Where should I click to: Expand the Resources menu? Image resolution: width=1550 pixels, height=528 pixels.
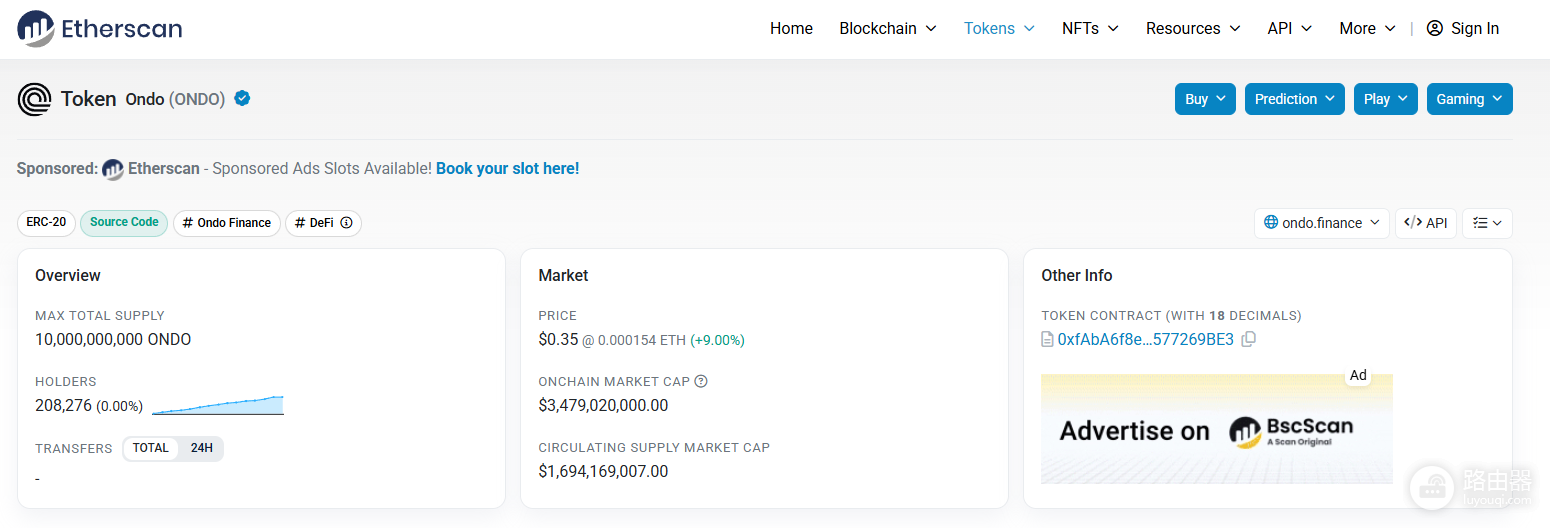[1193, 28]
